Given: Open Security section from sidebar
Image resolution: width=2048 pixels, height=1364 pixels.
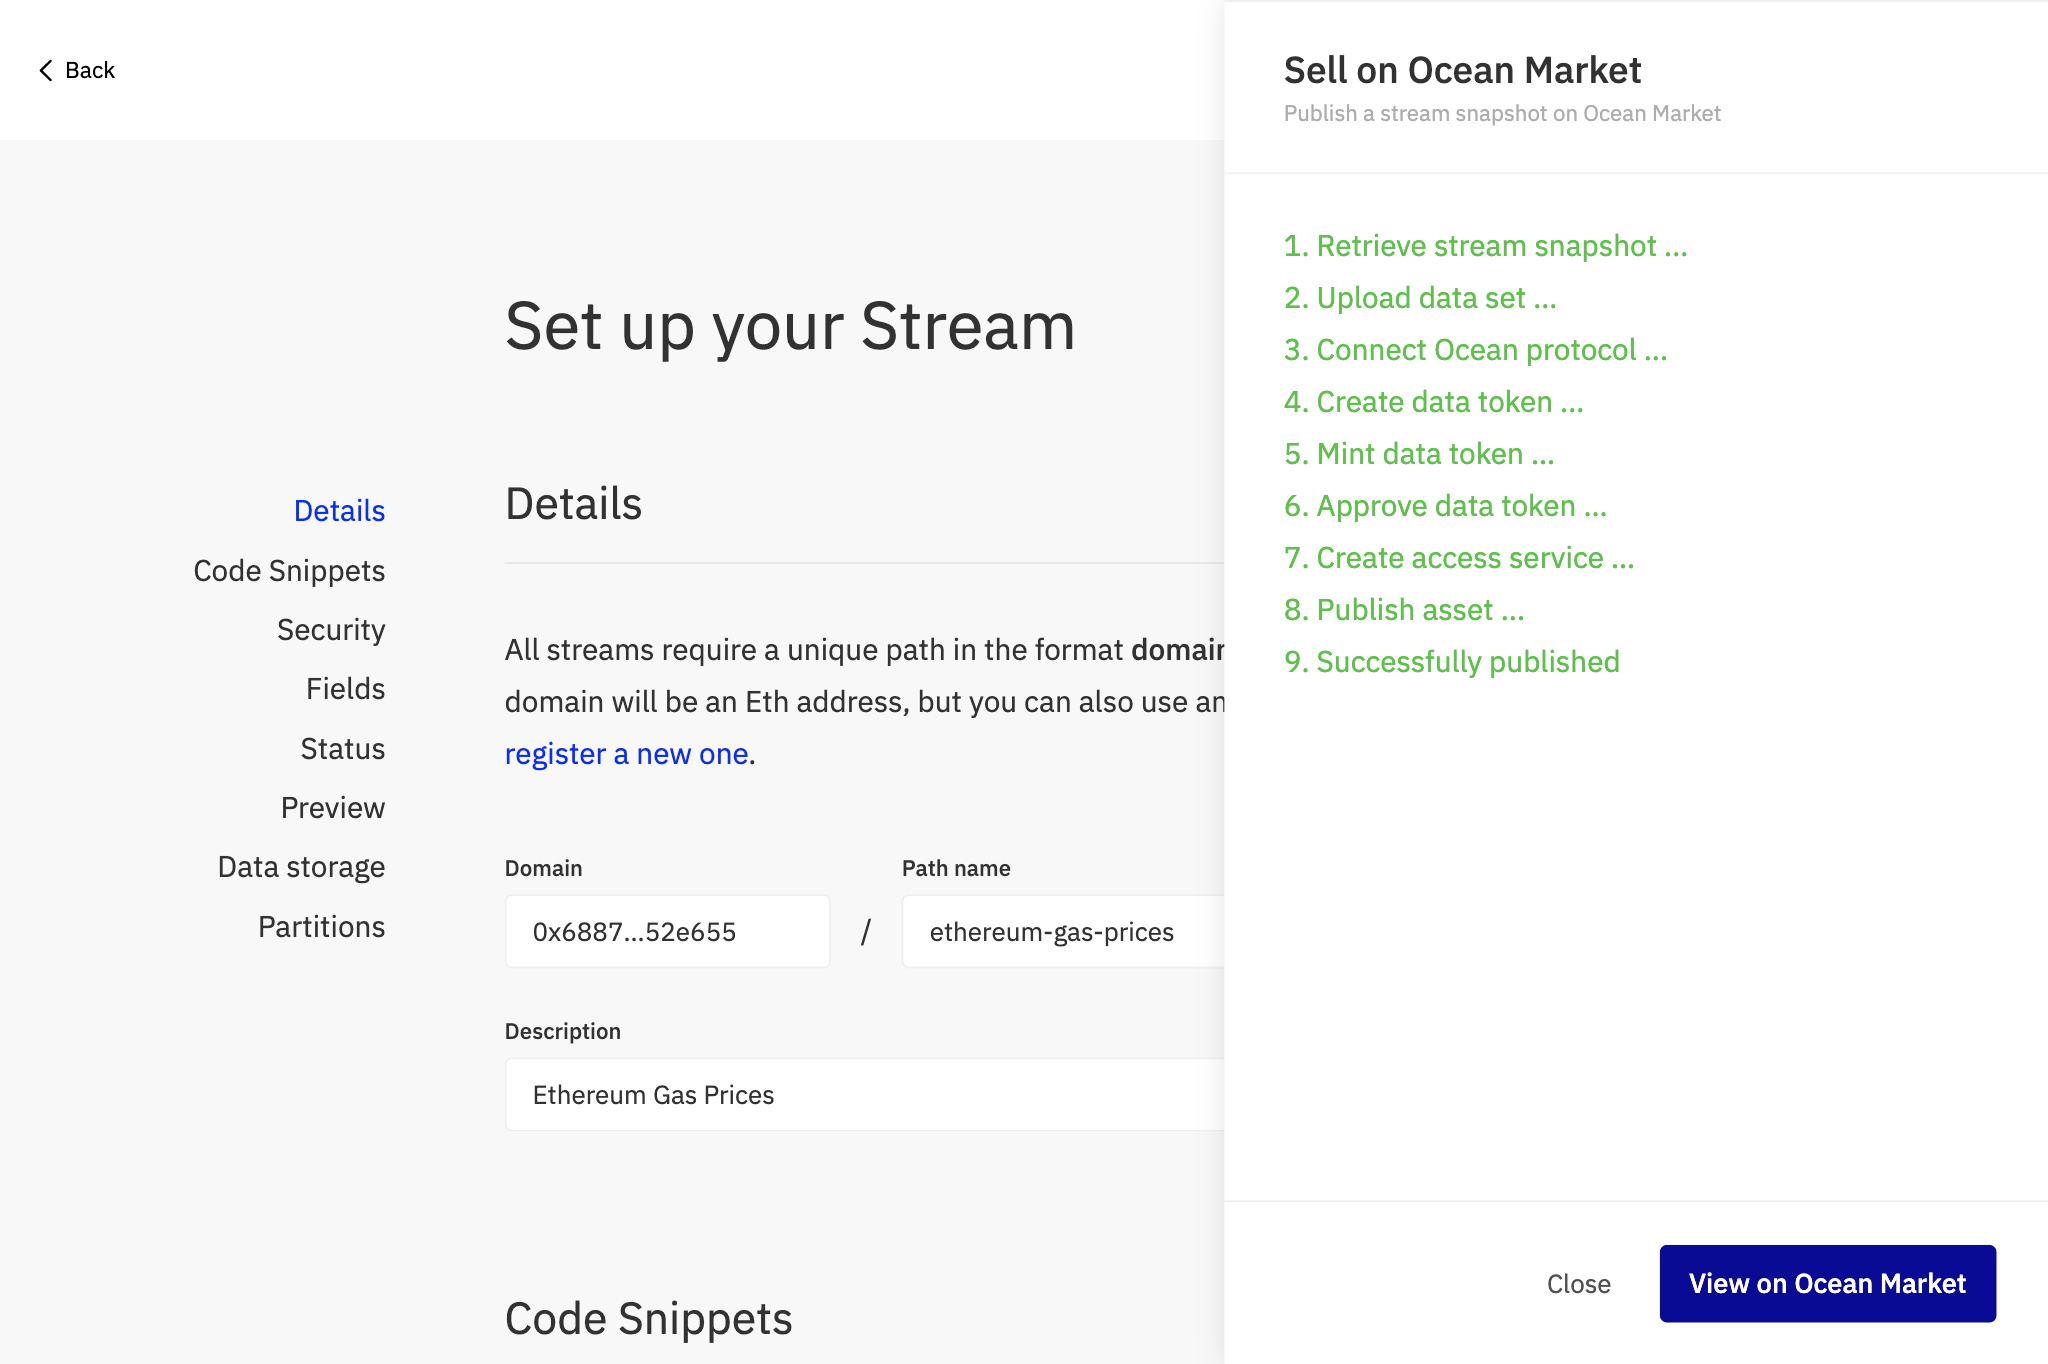Looking at the screenshot, I should [x=331, y=630].
